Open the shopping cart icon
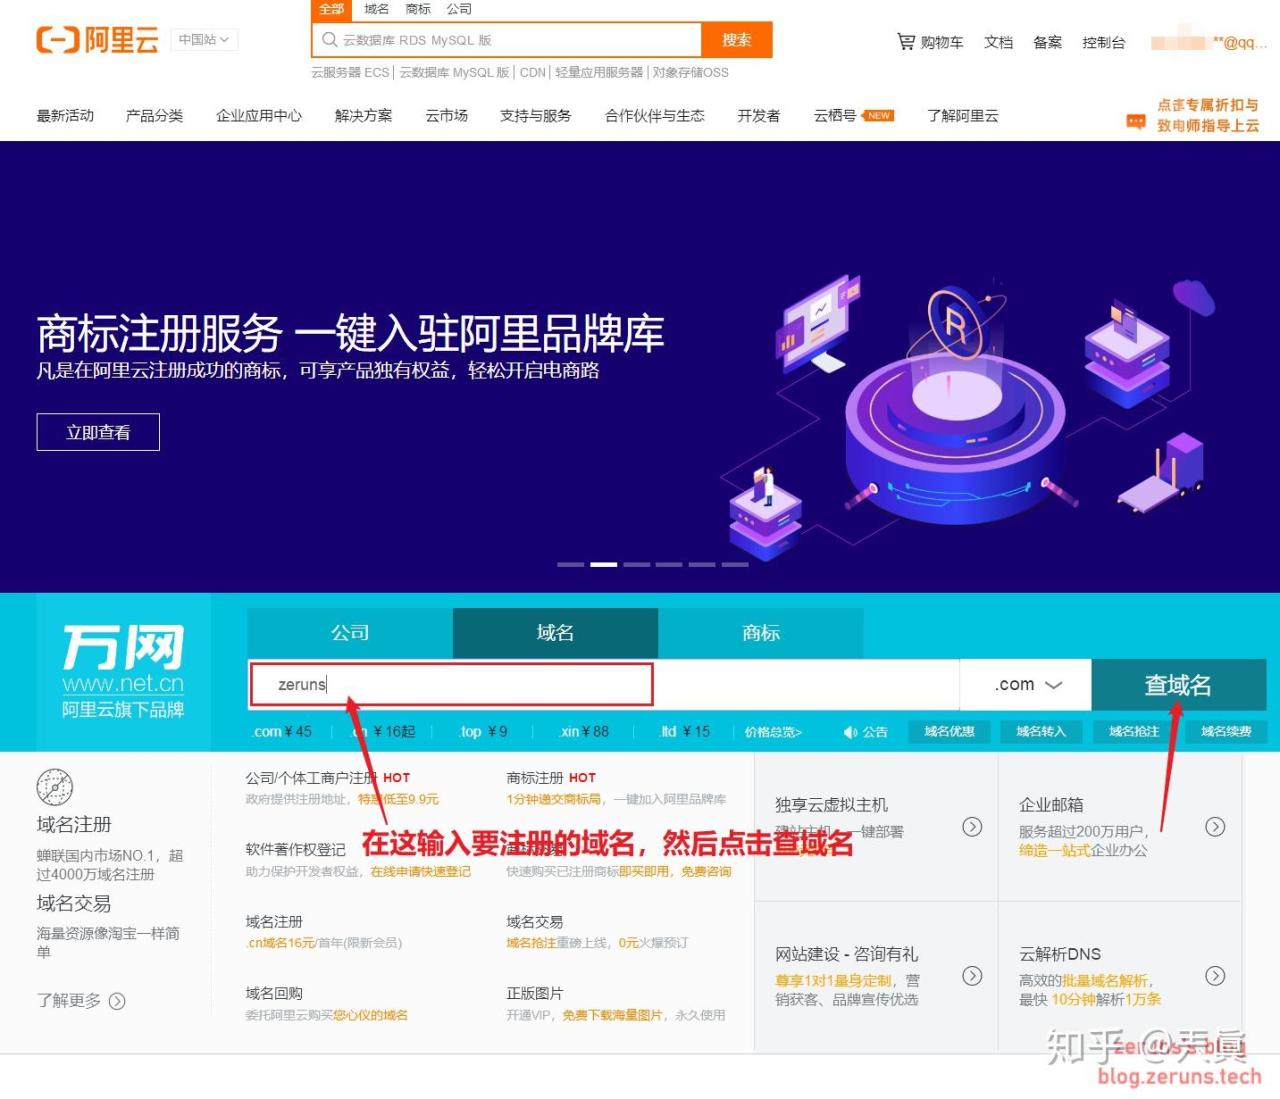 point(906,41)
